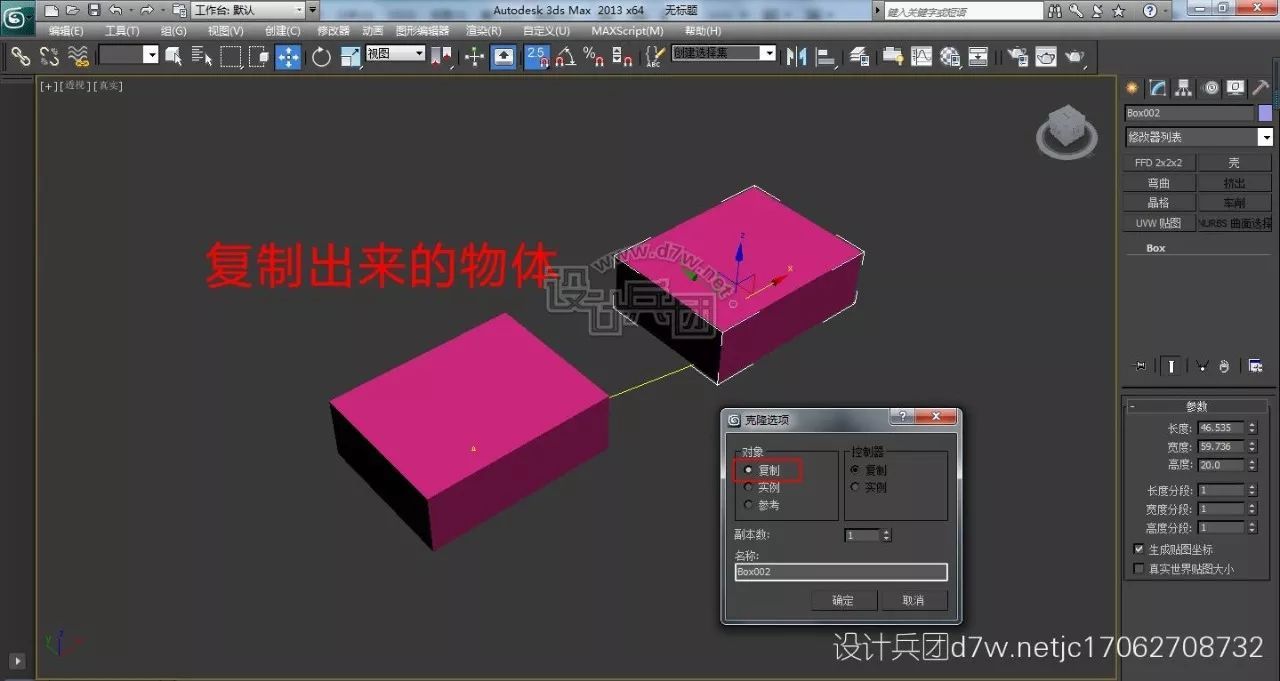Open the 渲染(R) menu

484,31
